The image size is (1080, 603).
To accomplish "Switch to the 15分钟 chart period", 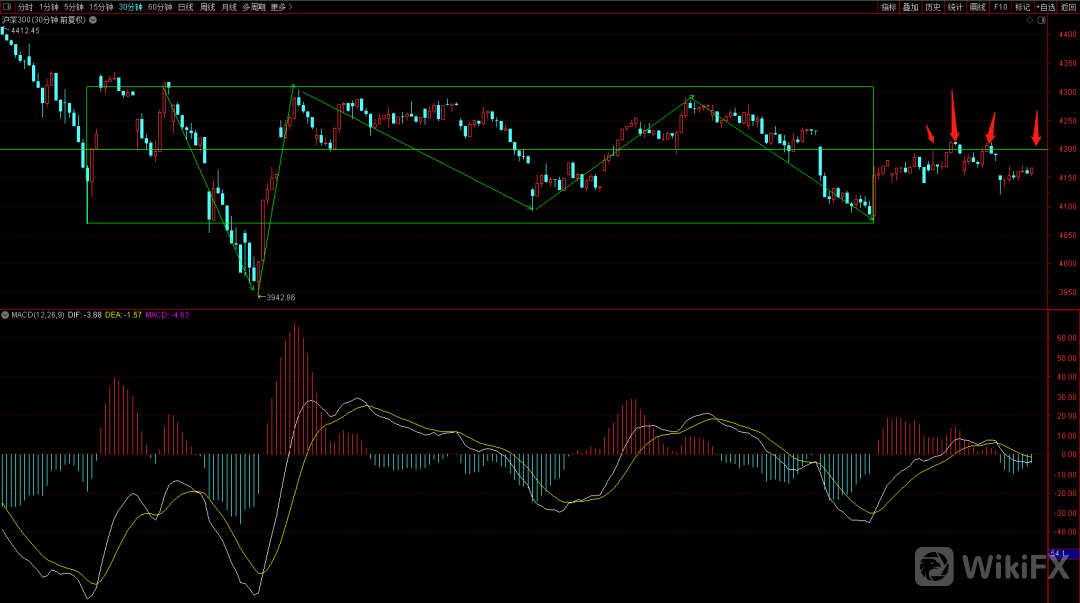I will (101, 7).
